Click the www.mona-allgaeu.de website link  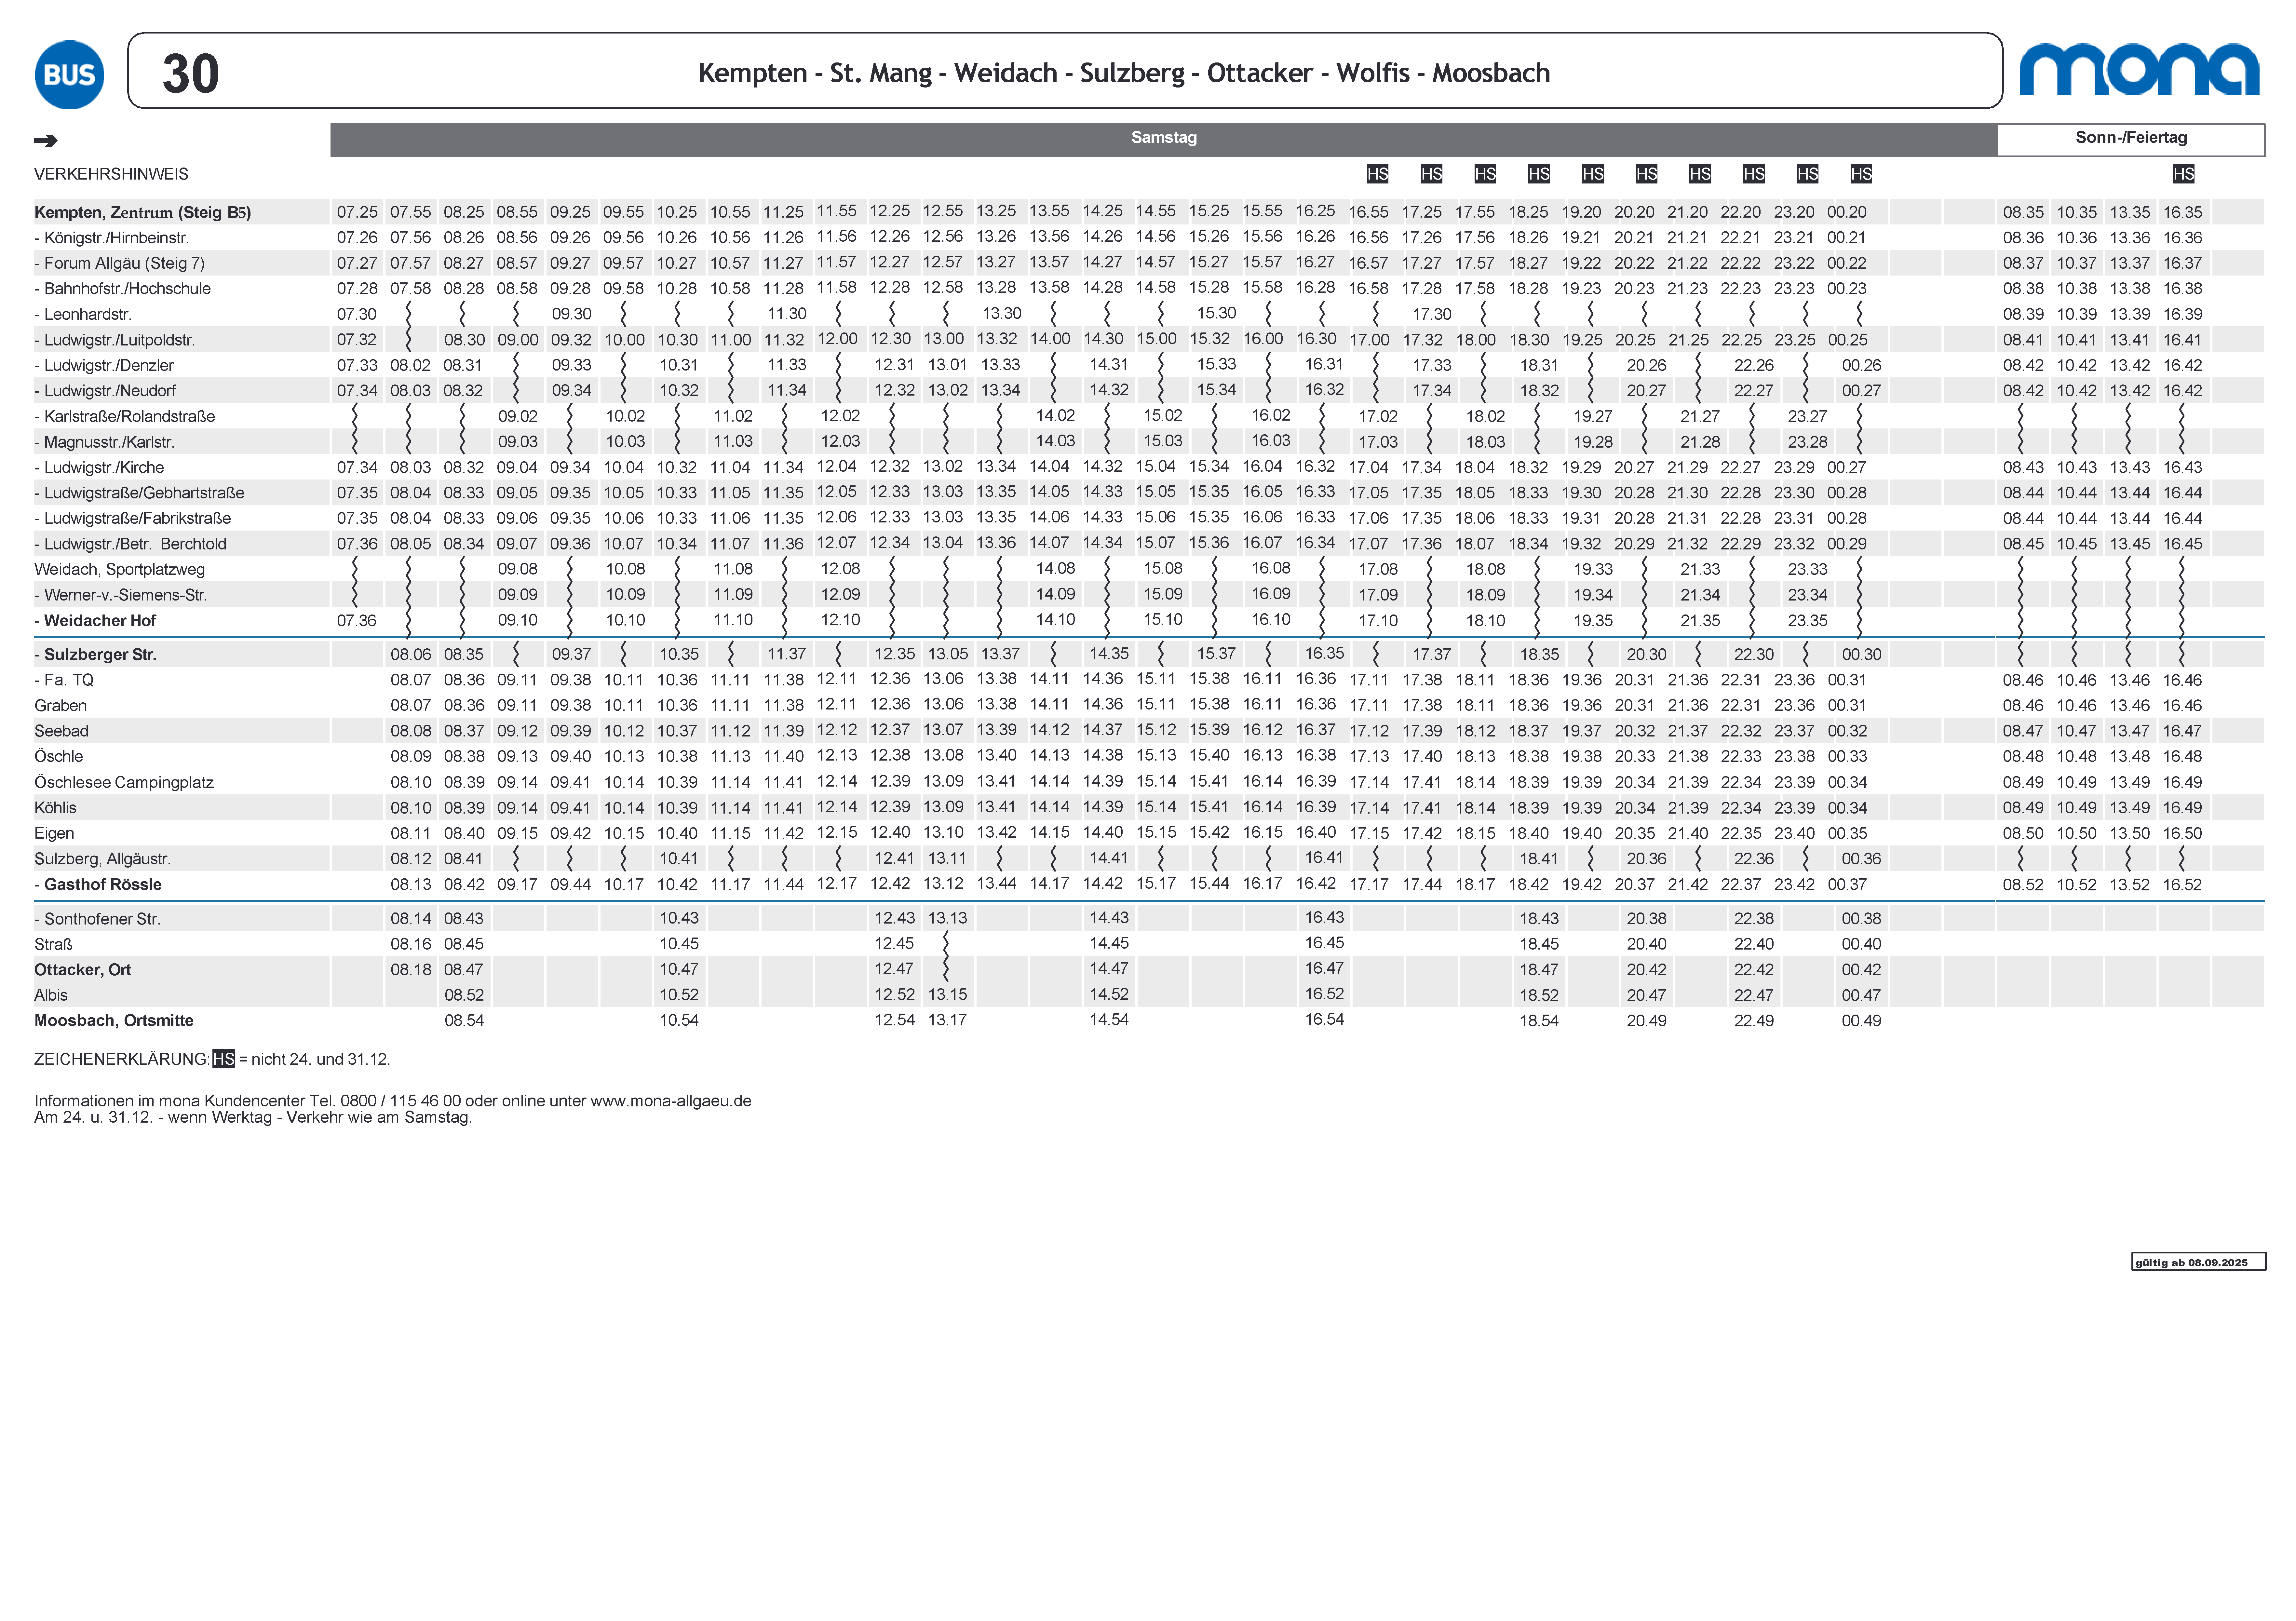[x=670, y=1101]
